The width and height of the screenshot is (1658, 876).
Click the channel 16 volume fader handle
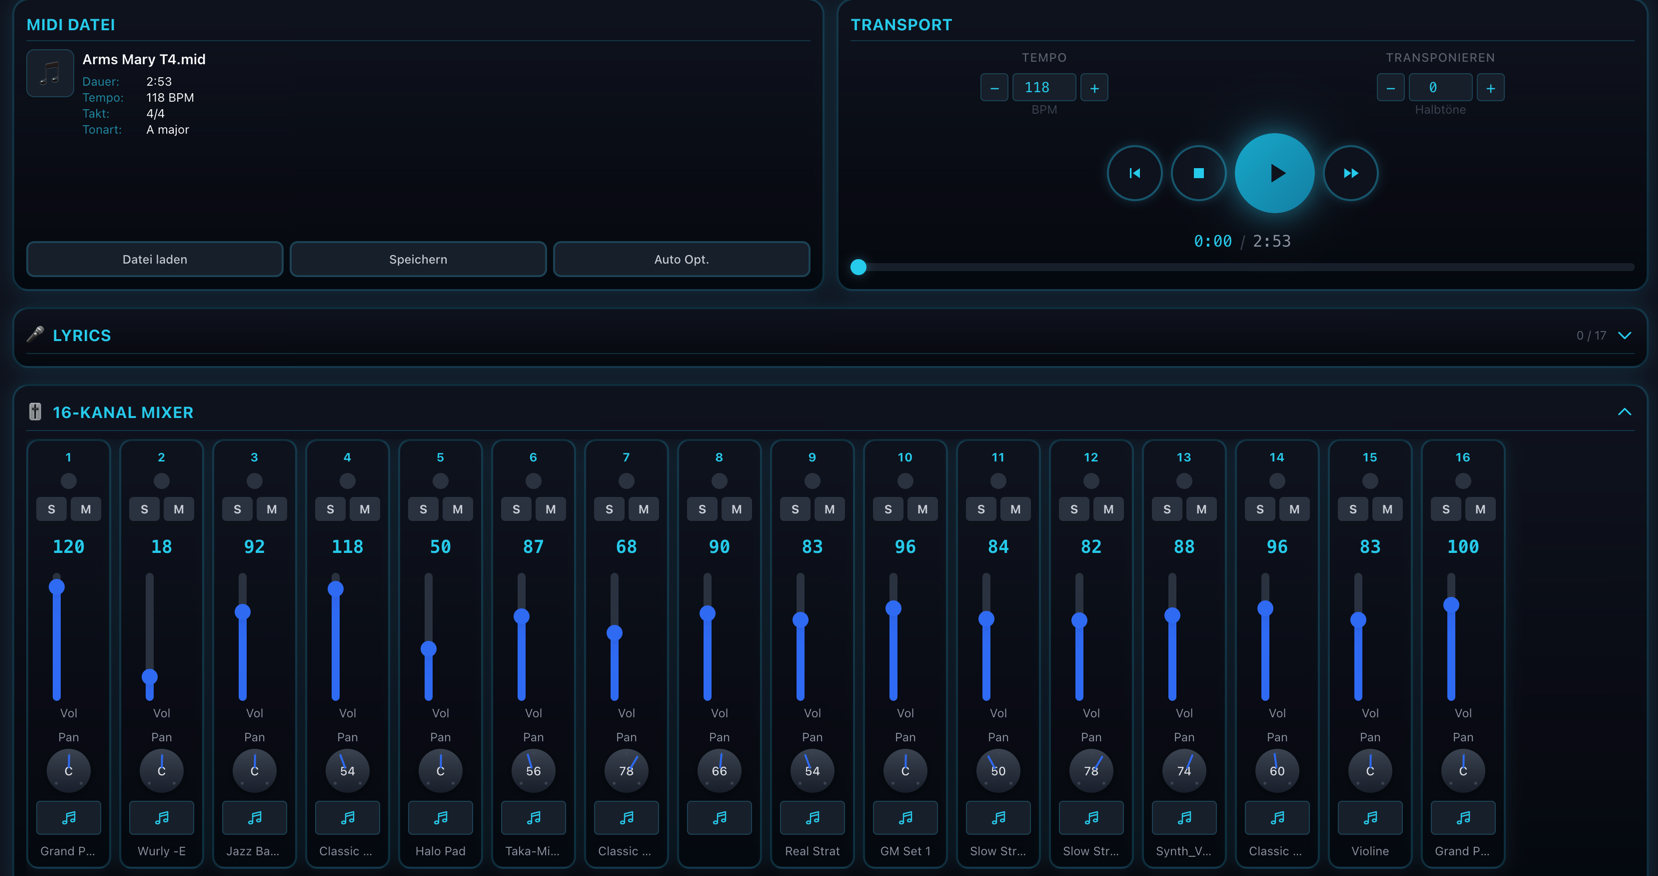pos(1451,605)
